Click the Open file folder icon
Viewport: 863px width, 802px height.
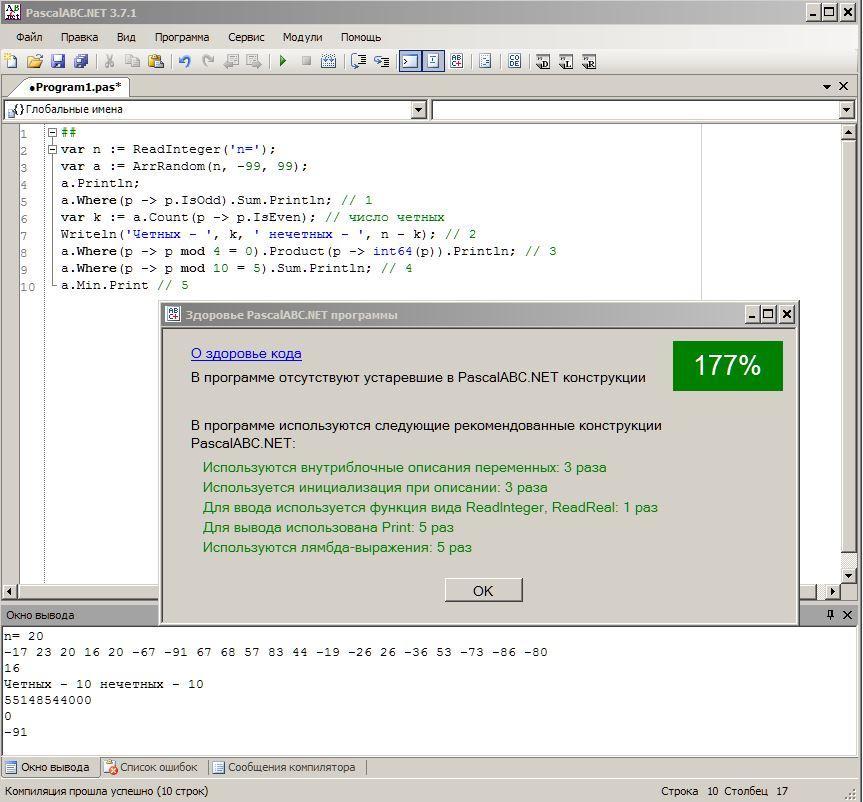[35, 61]
